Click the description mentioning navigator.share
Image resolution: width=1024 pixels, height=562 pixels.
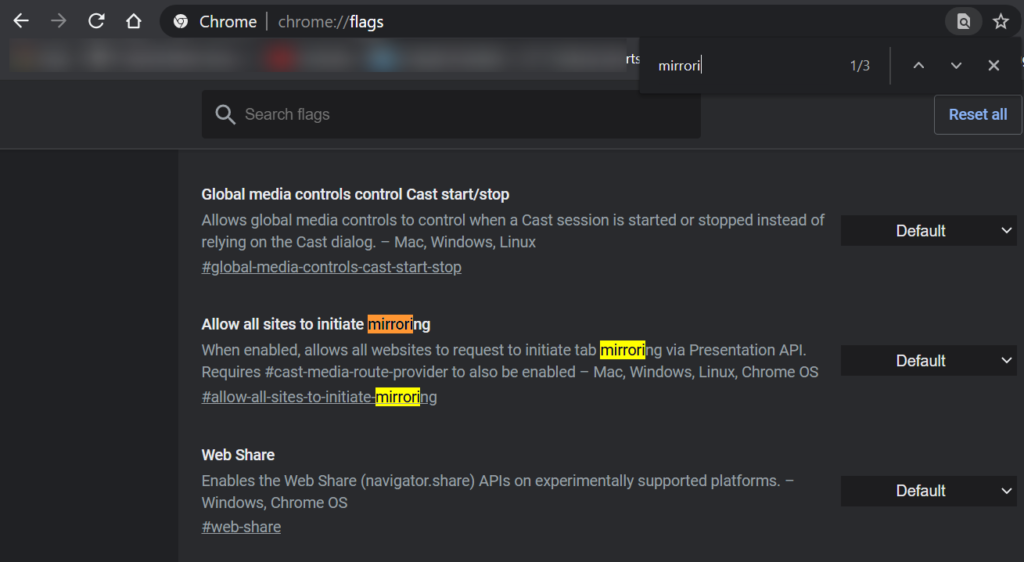pos(498,492)
